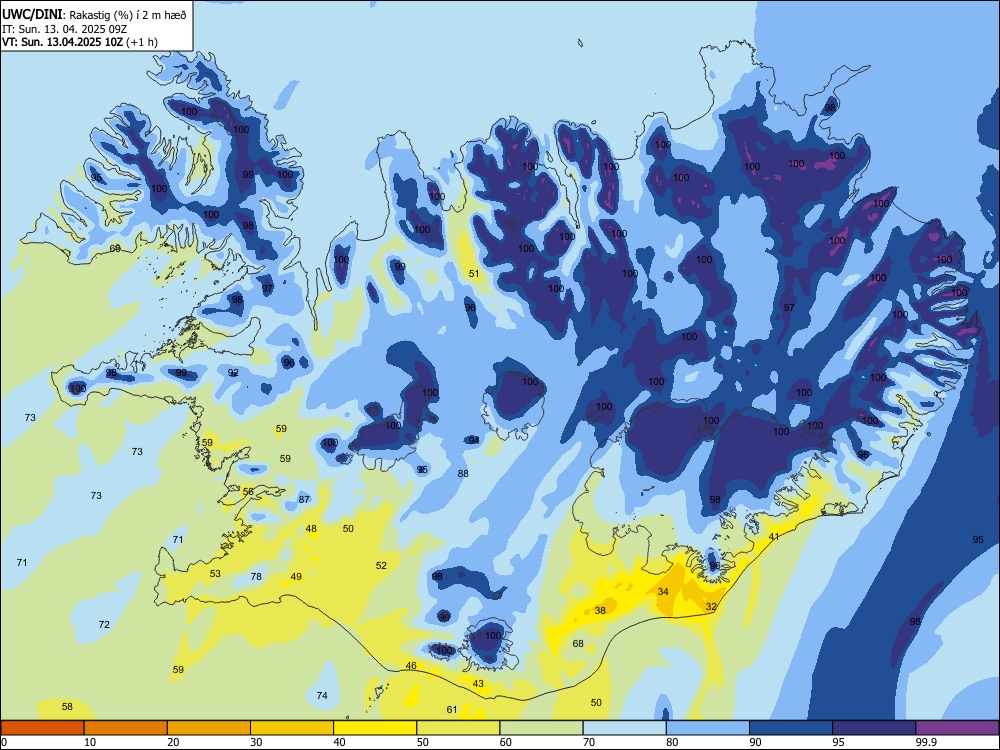
Task: Click the 50–60 pale yellow legend swatch
Action: click(x=458, y=728)
